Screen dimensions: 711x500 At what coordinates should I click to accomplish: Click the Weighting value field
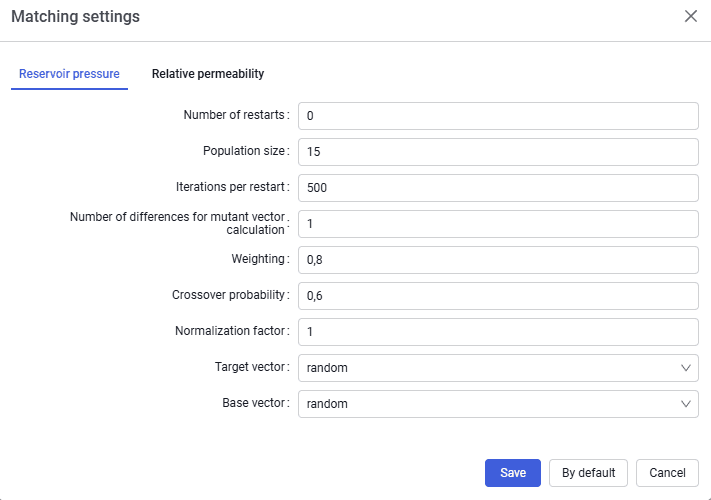(498, 260)
